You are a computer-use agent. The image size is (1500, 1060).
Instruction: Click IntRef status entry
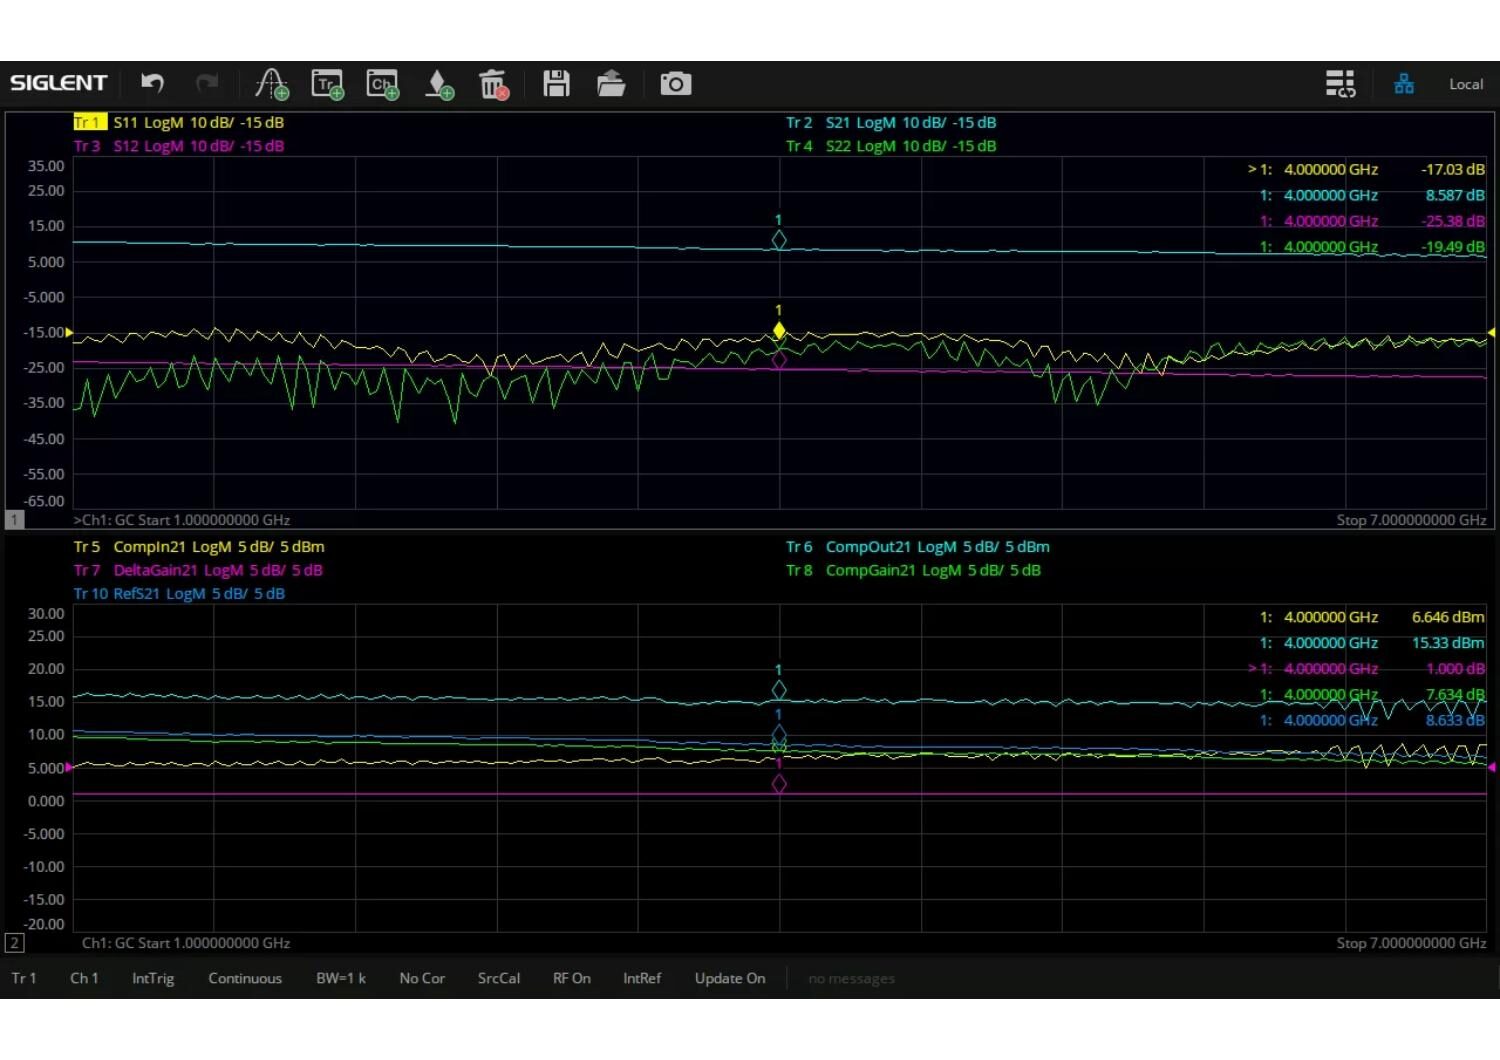click(642, 978)
